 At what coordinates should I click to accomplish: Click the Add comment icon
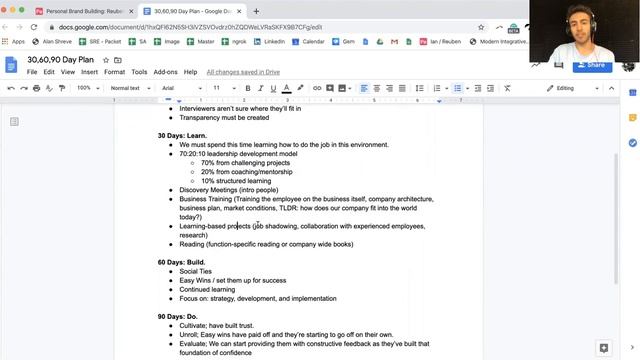[330, 88]
